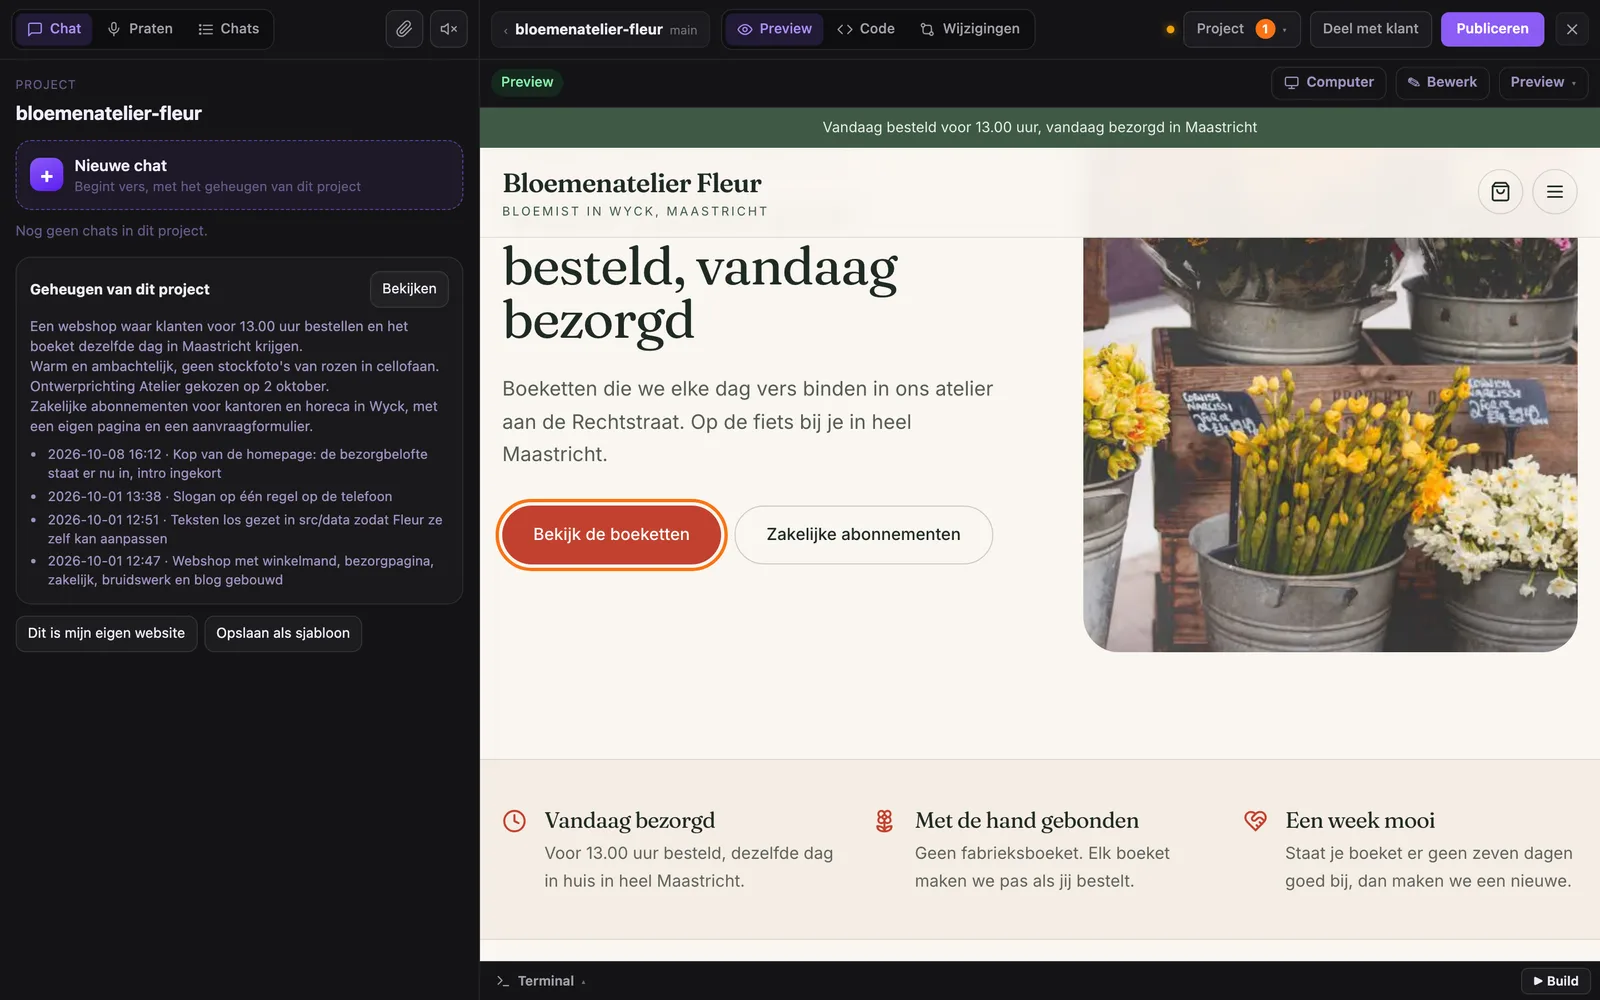
Task: Click memory entry dated 2026-10-01 12:47
Action: pyautogui.click(x=241, y=570)
